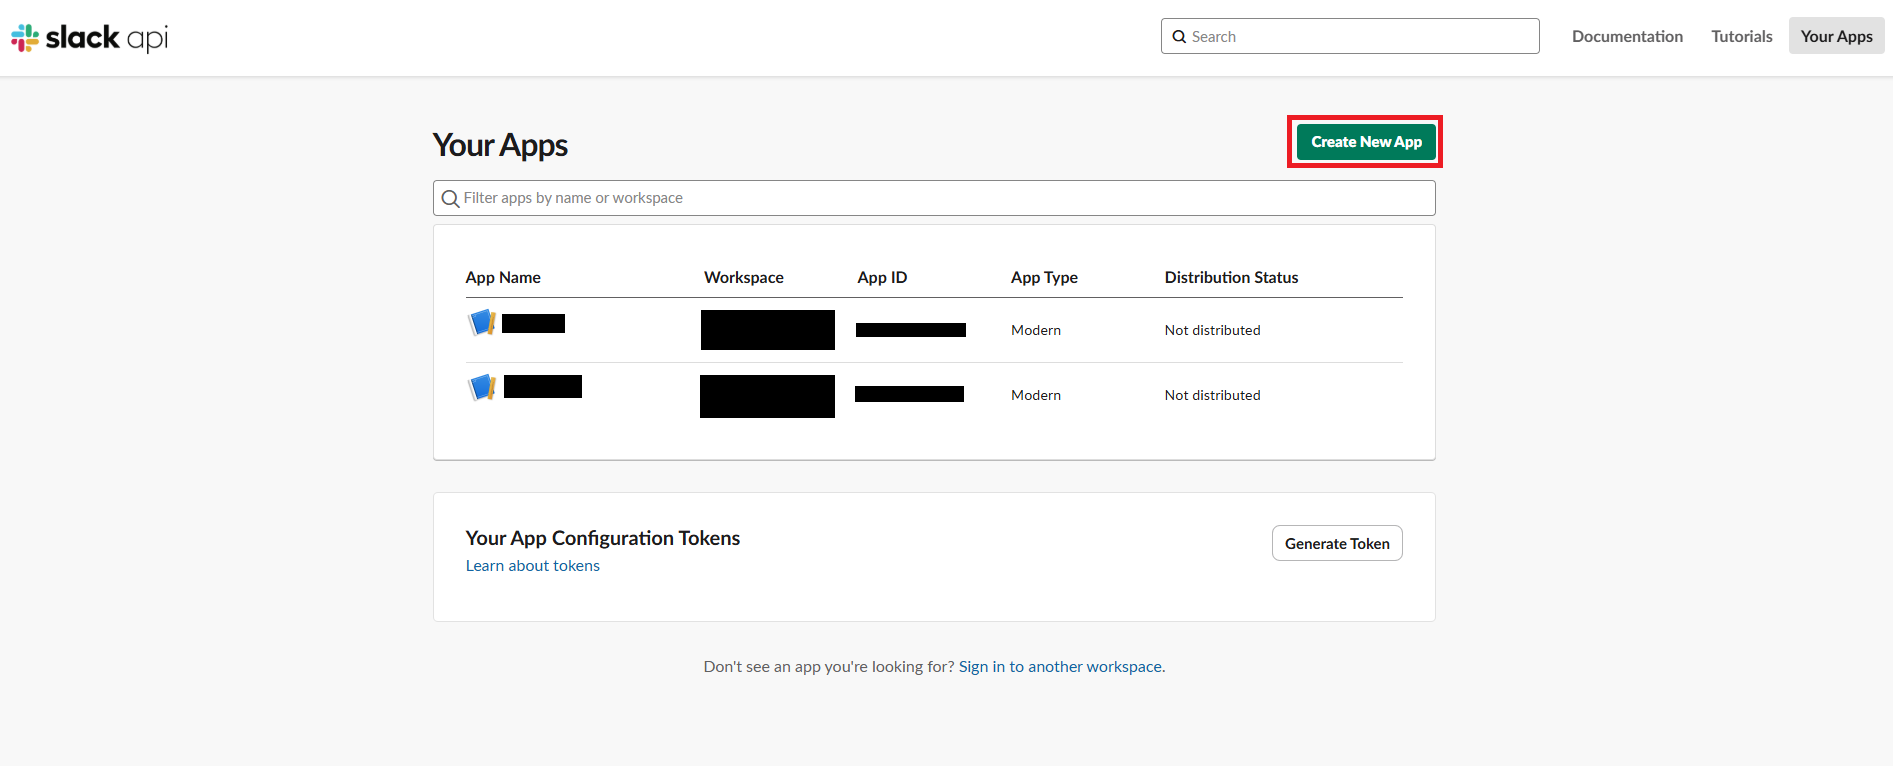Click the Generate Token button
This screenshot has width=1893, height=766.
[1337, 543]
